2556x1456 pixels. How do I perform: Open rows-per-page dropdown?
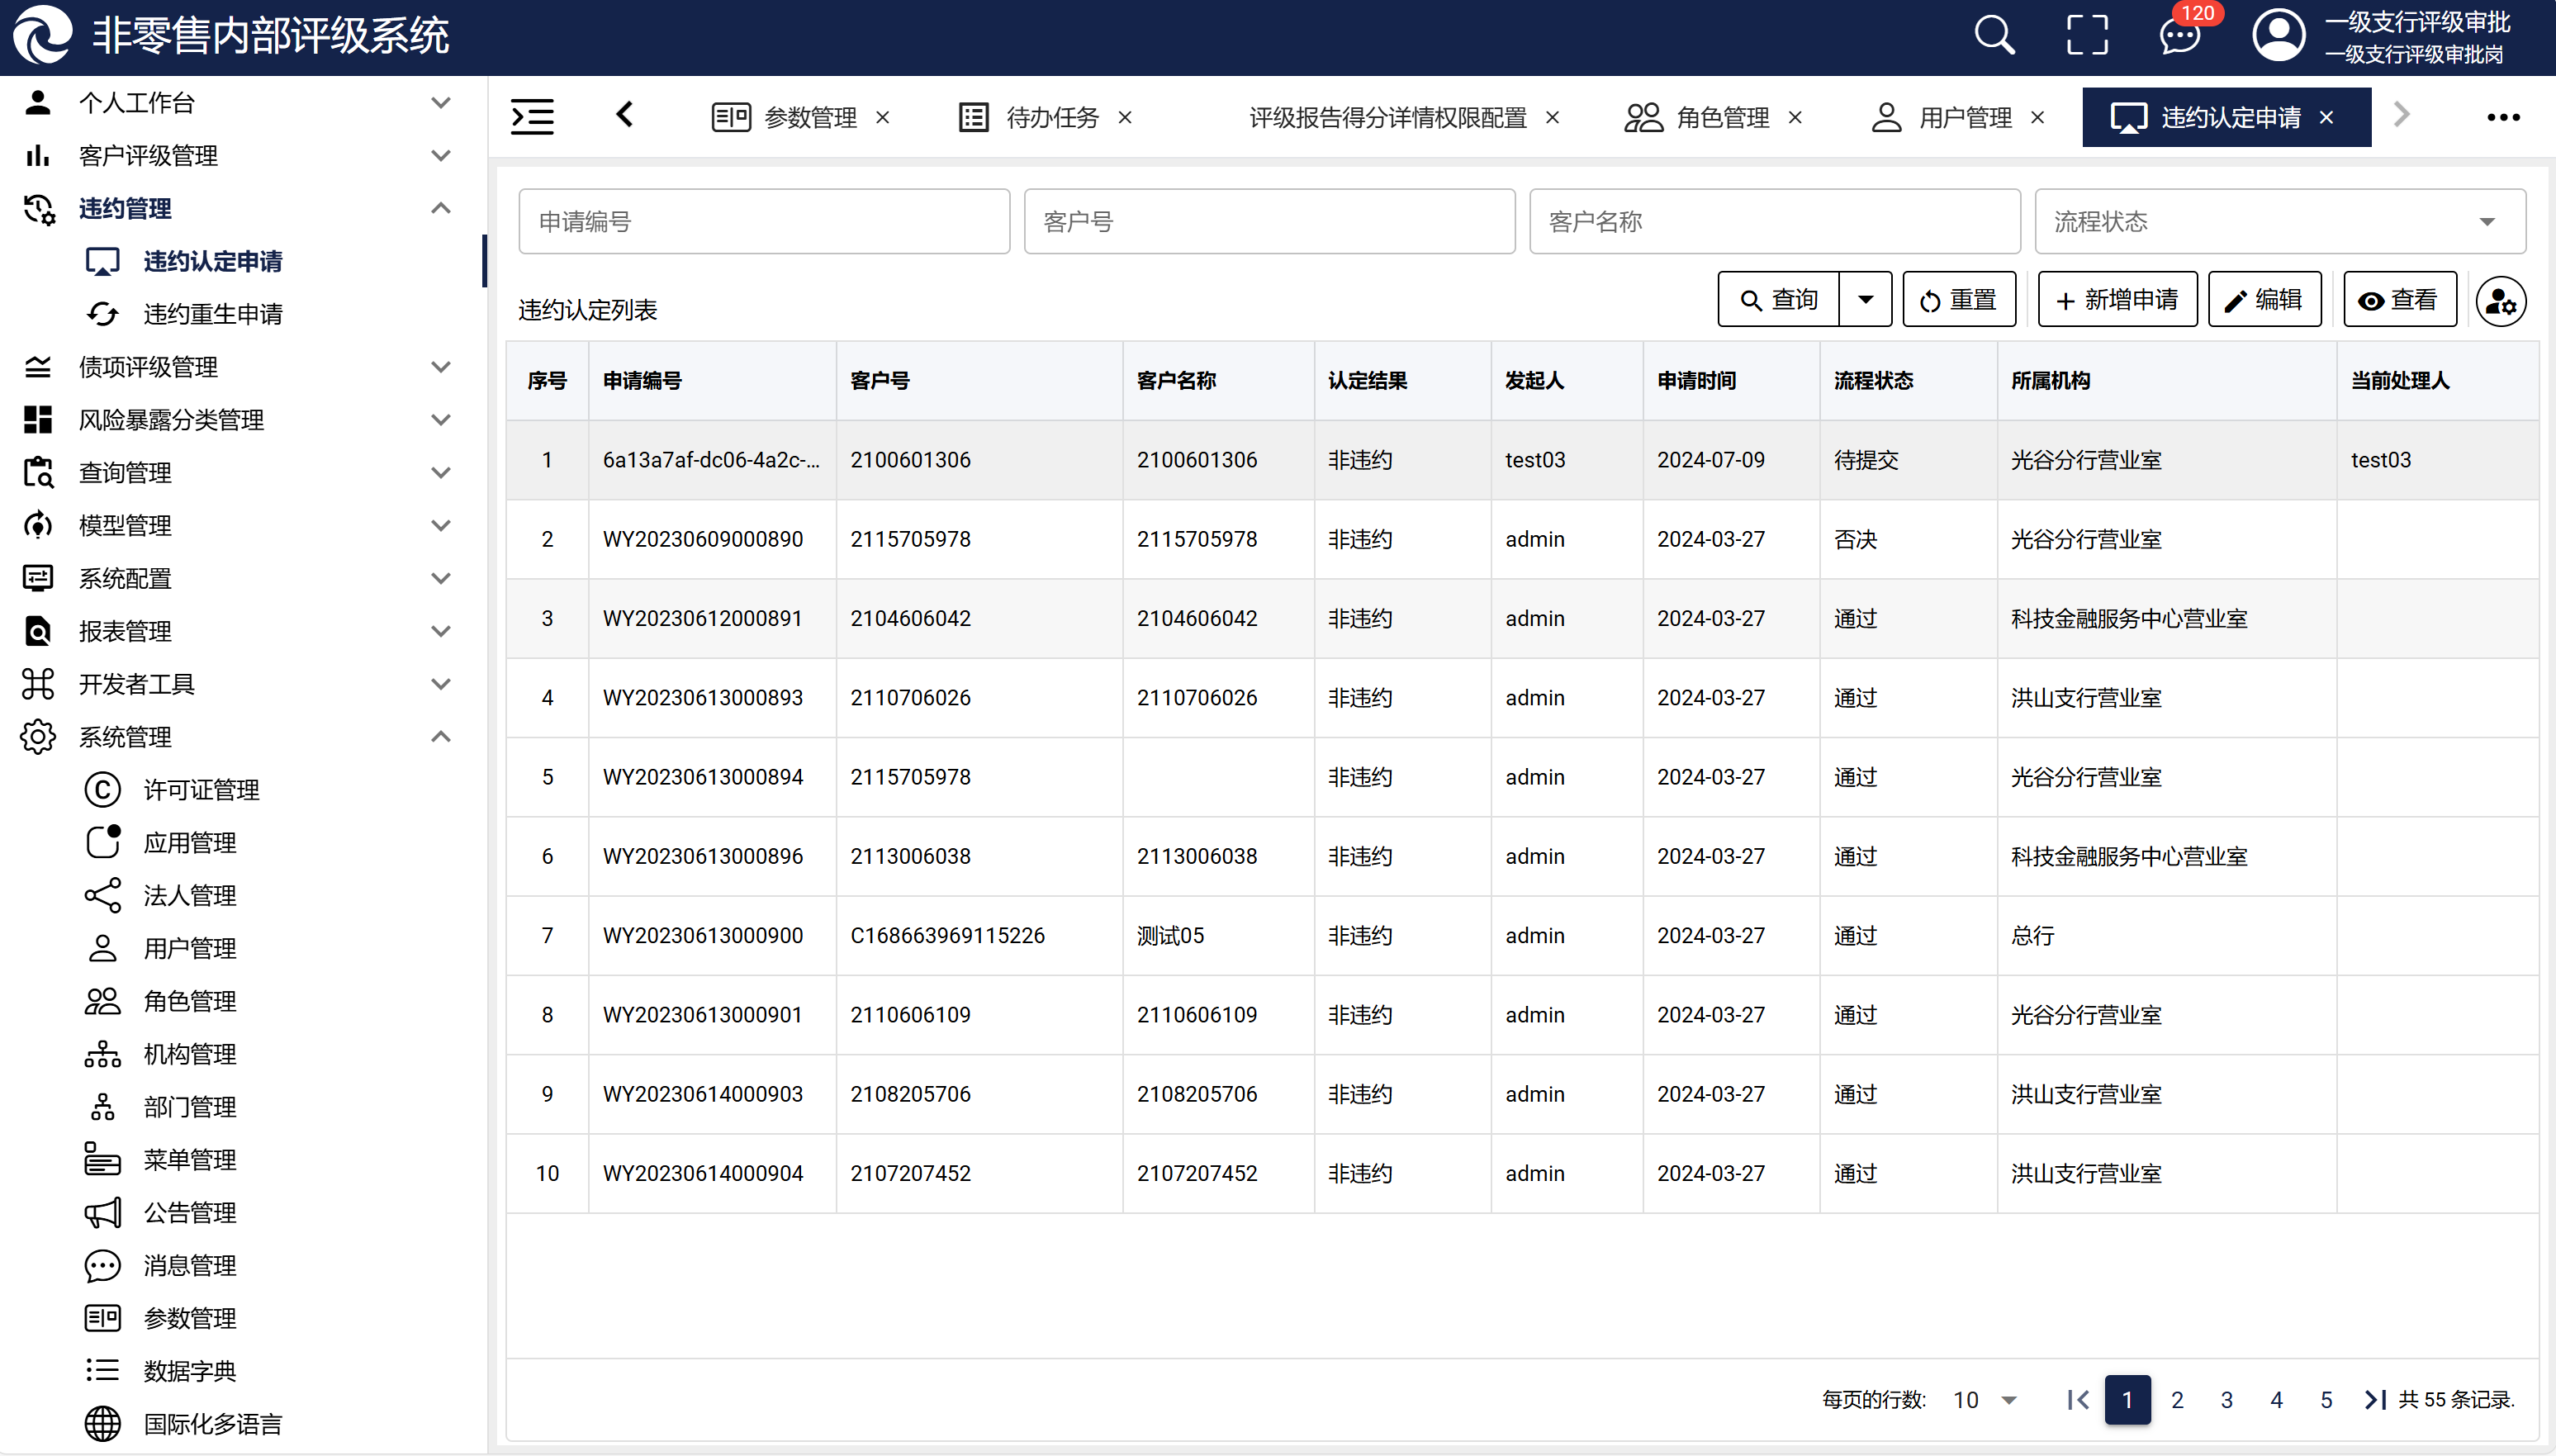pyautogui.click(x=1985, y=1399)
